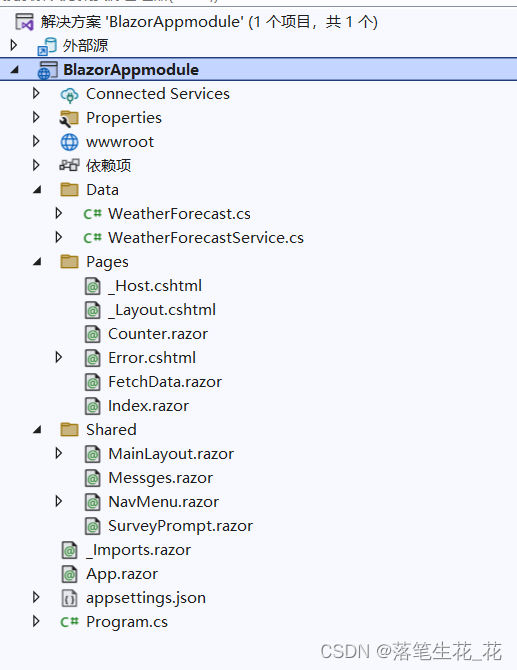Expand the appsettings.json node

[x=36, y=597]
